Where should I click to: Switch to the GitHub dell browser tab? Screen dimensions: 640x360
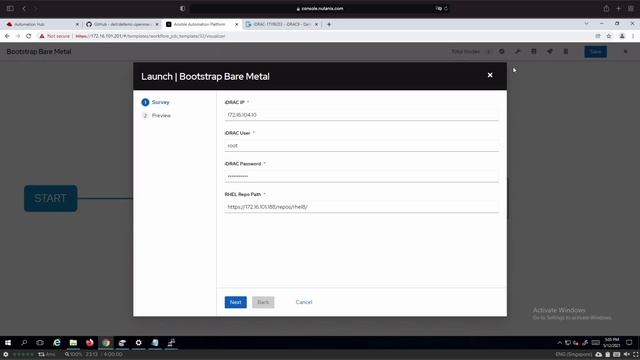coord(122,24)
